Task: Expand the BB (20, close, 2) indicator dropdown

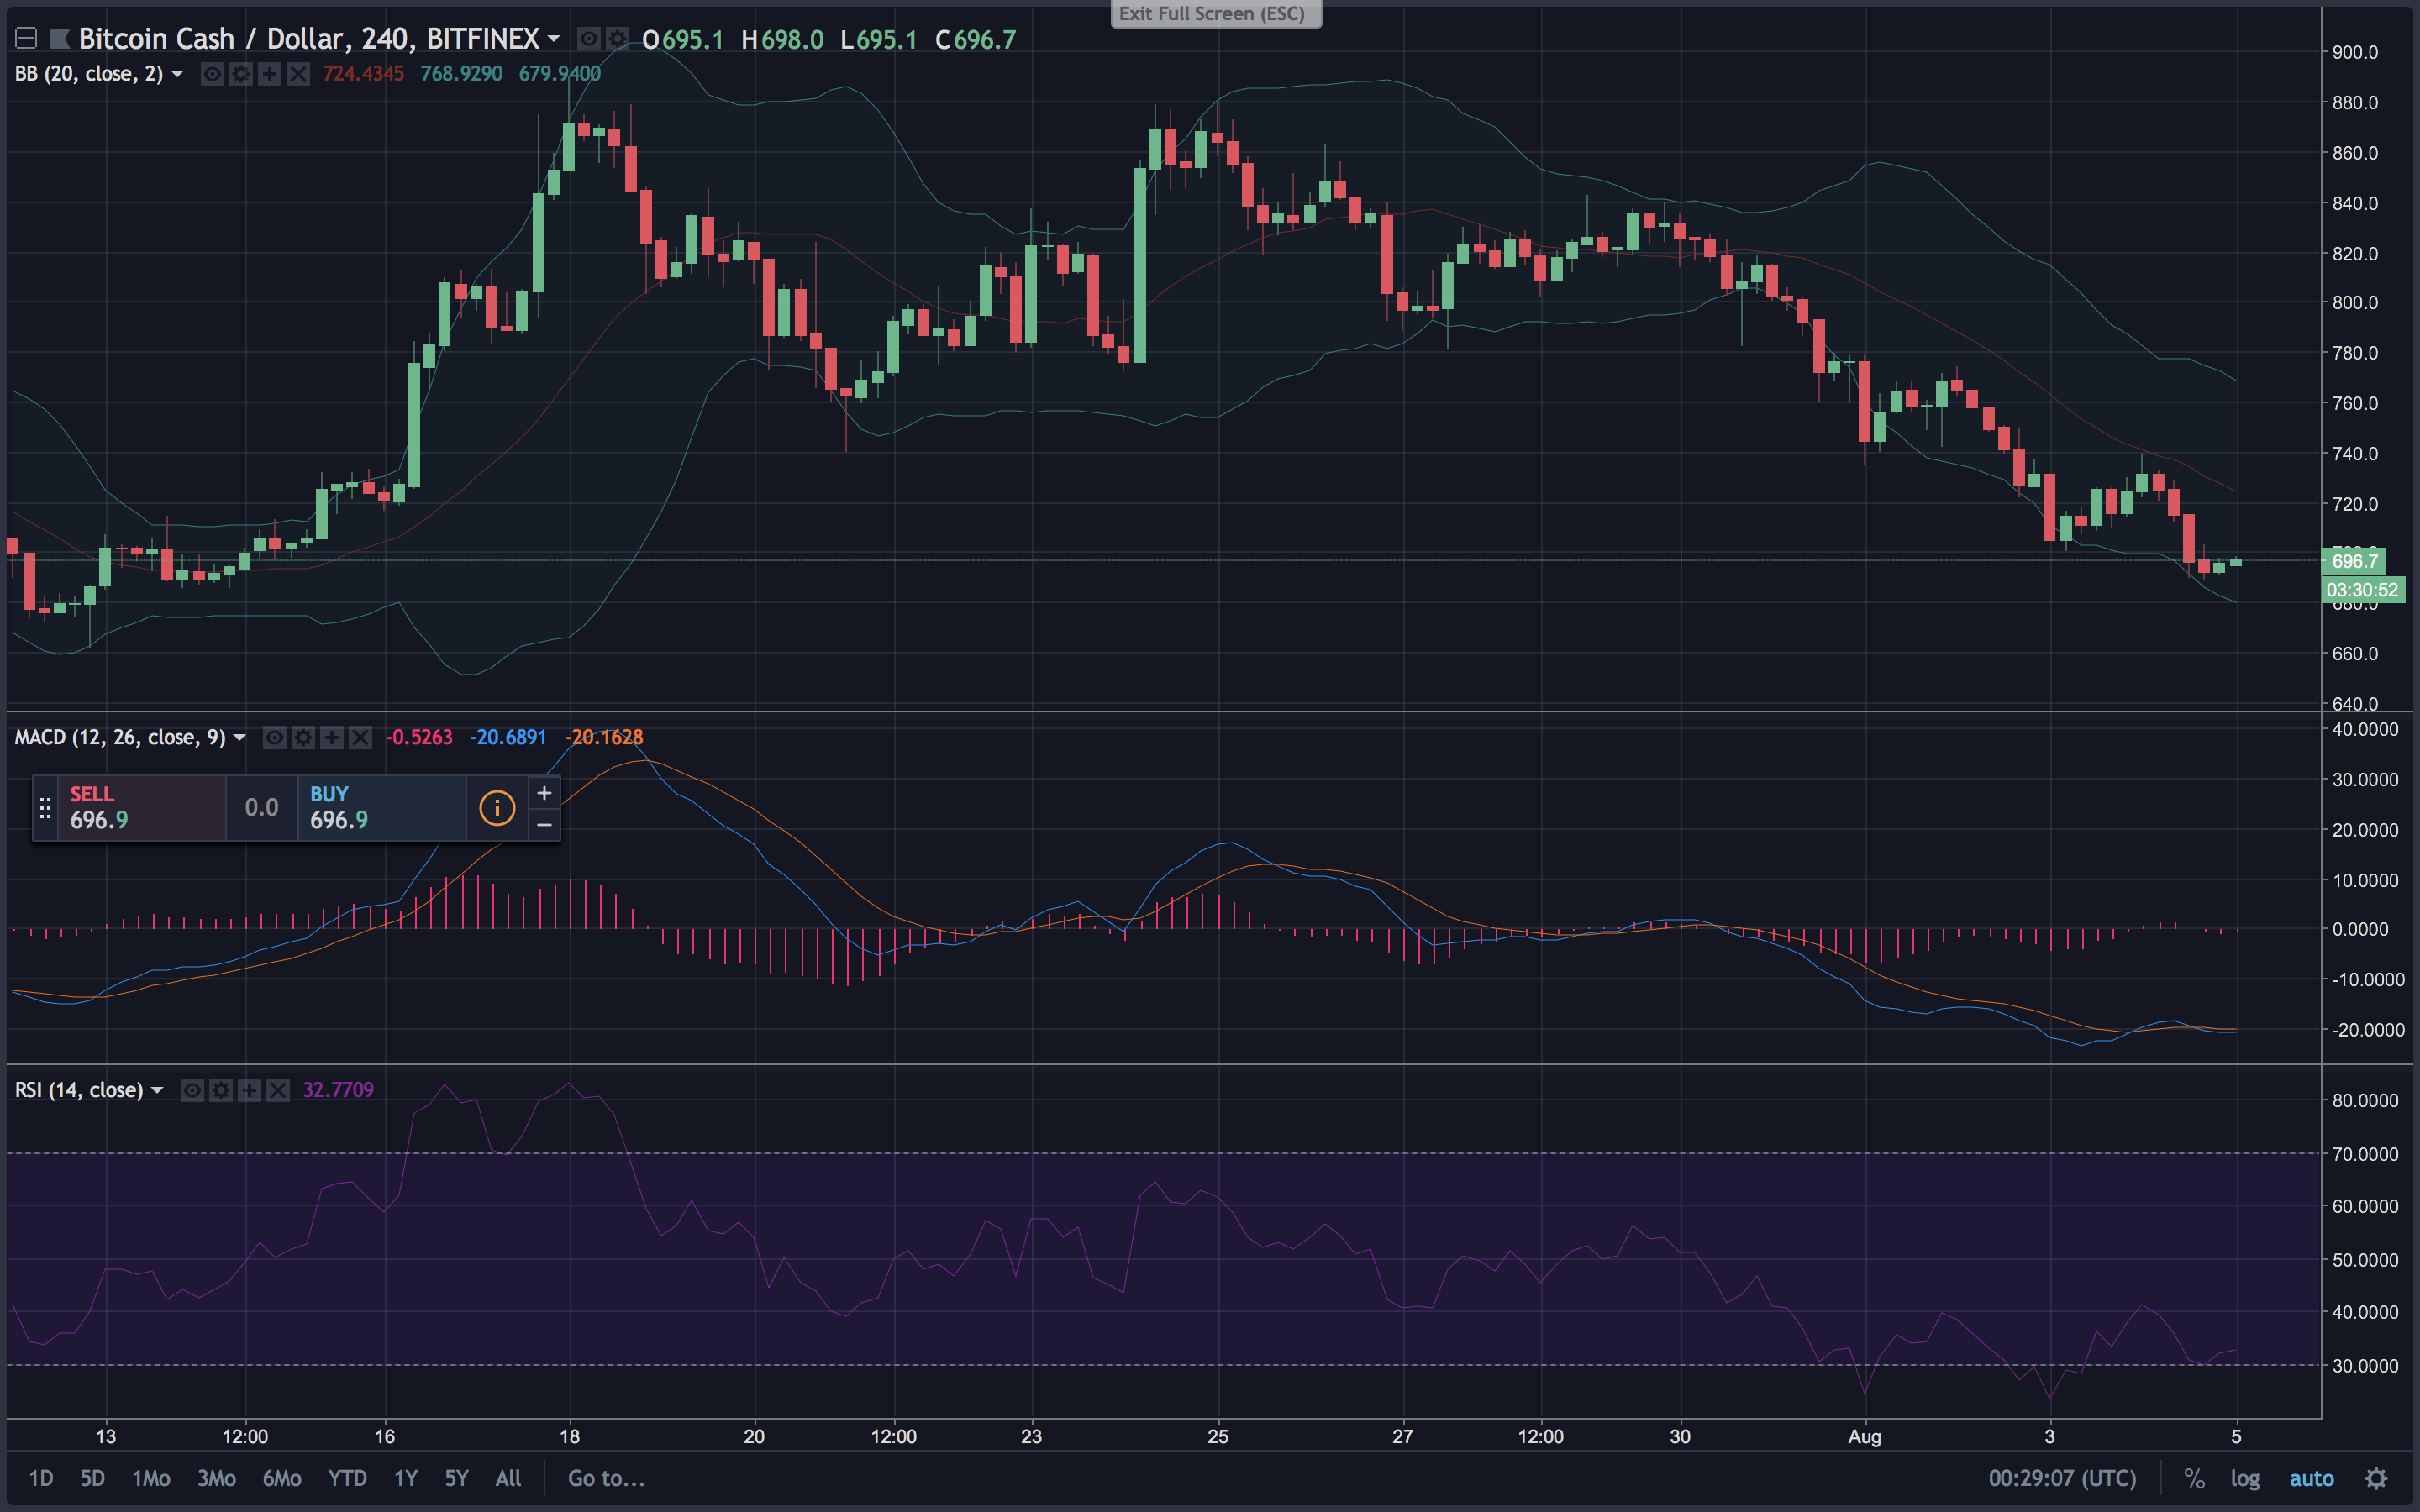Action: coord(177,74)
